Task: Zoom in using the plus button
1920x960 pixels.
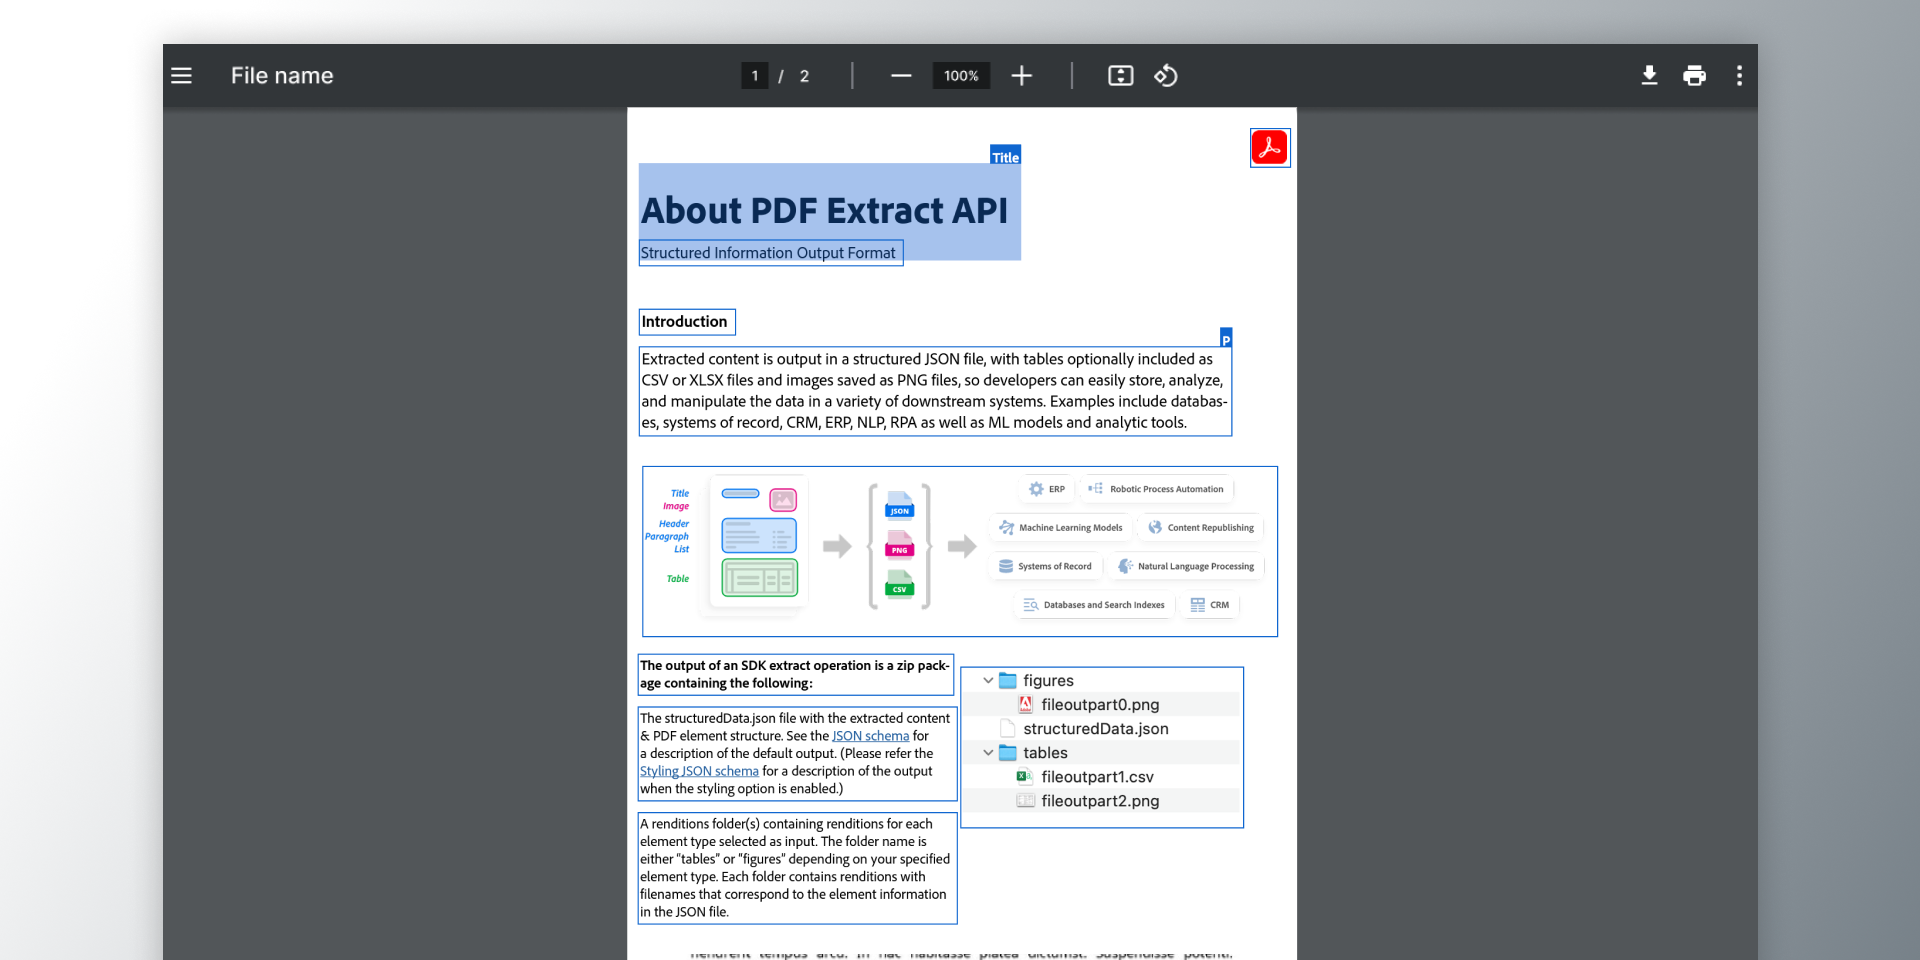Action: (1021, 75)
